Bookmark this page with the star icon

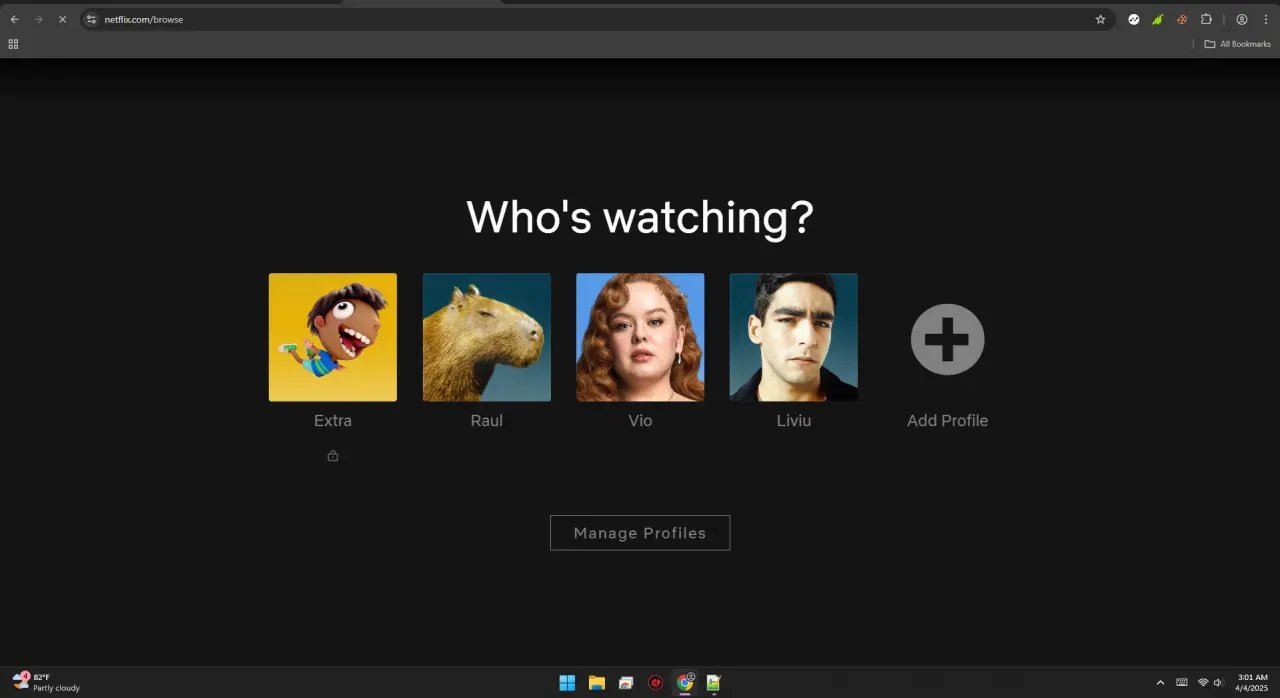coord(1100,19)
